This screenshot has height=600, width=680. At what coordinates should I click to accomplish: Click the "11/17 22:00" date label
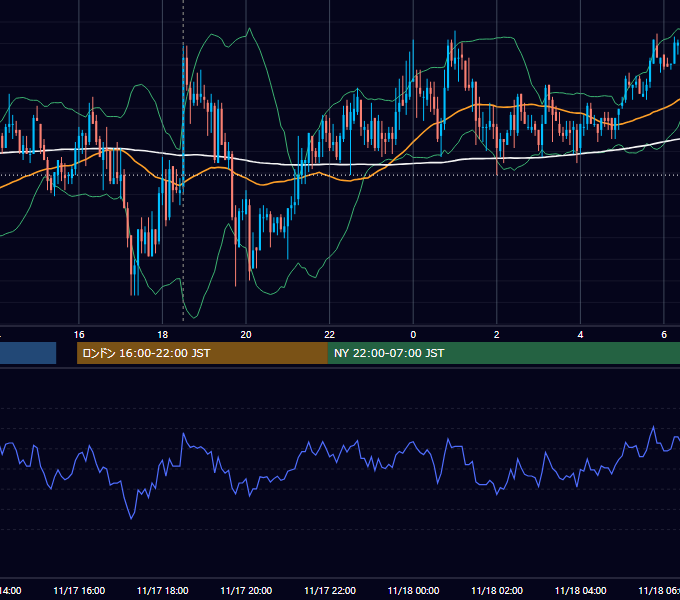330,590
